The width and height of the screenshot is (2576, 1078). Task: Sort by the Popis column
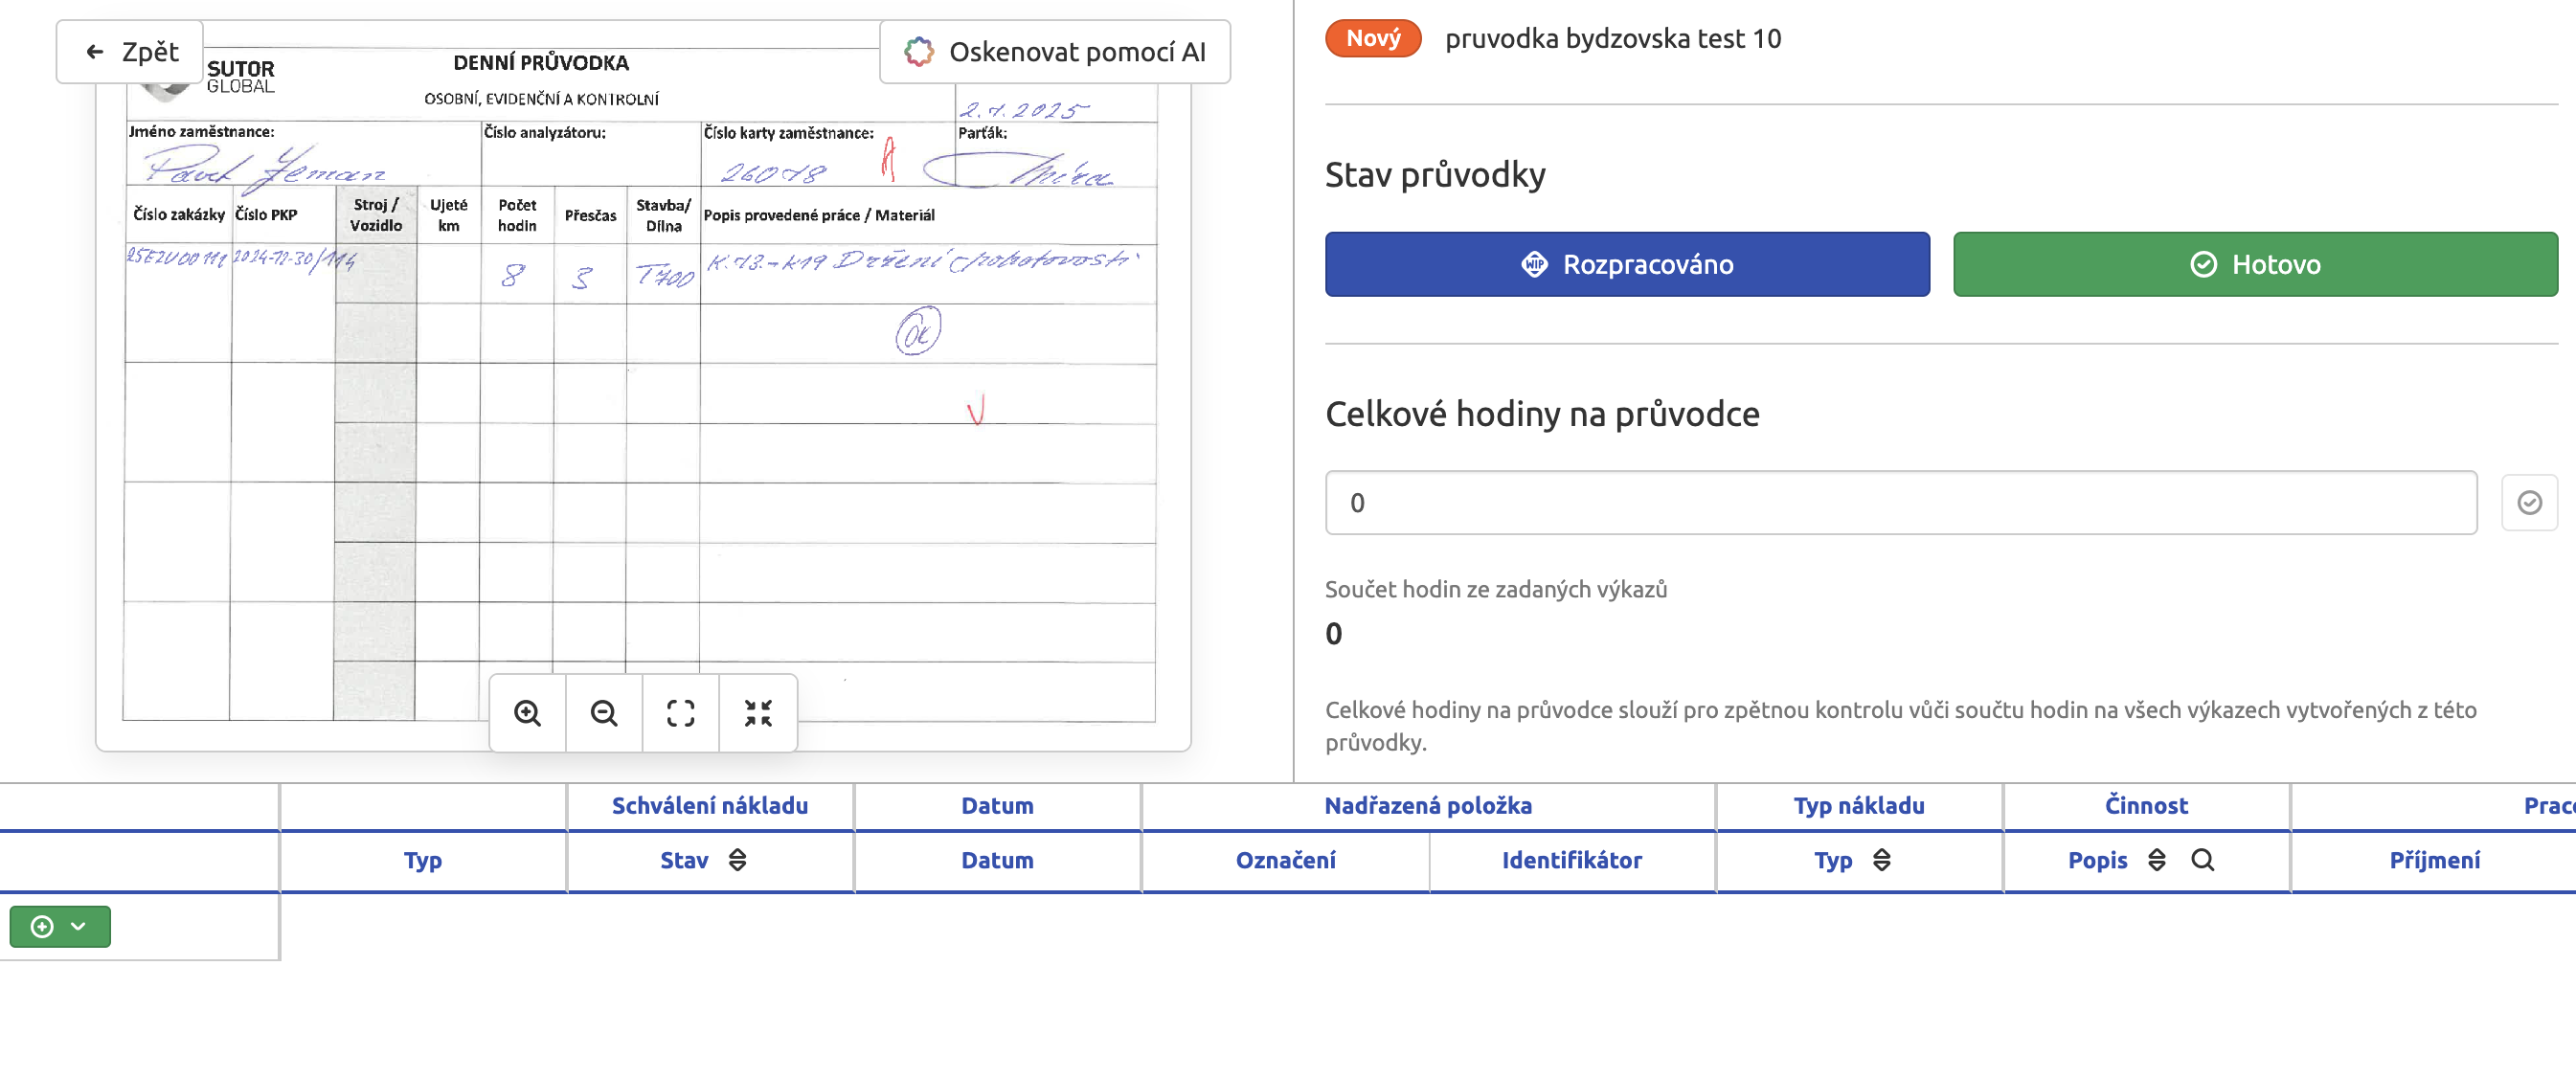tap(2156, 860)
